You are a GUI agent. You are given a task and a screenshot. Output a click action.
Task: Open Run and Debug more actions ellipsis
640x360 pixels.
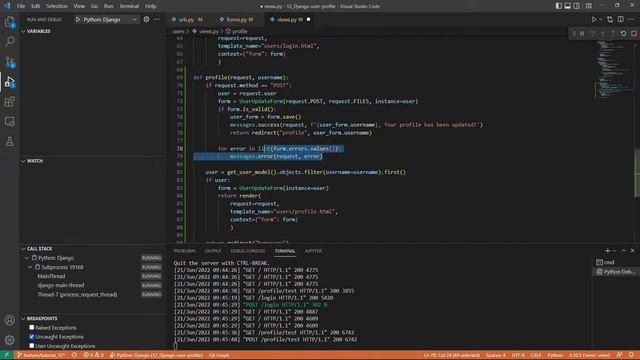(157, 19)
